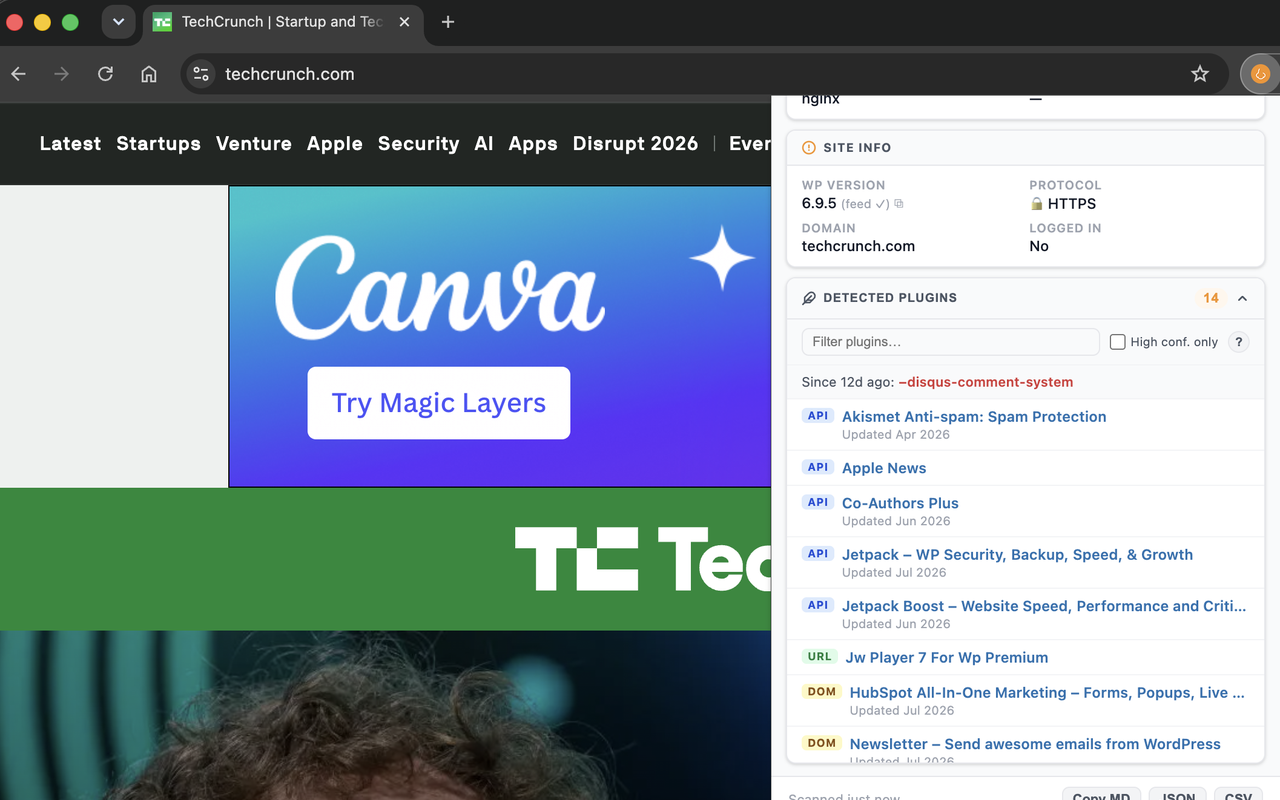The image size is (1280, 800).
Task: Click the Site Info warning icon
Action: [x=809, y=148]
